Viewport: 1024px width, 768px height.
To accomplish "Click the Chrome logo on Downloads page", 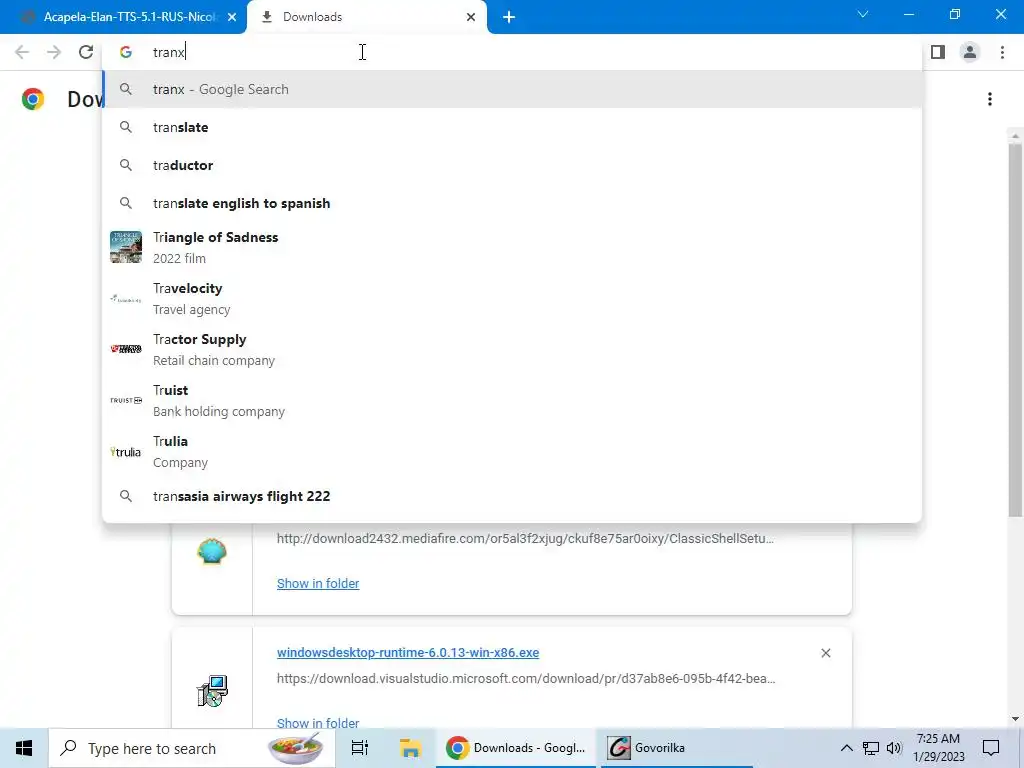I will coord(33,99).
